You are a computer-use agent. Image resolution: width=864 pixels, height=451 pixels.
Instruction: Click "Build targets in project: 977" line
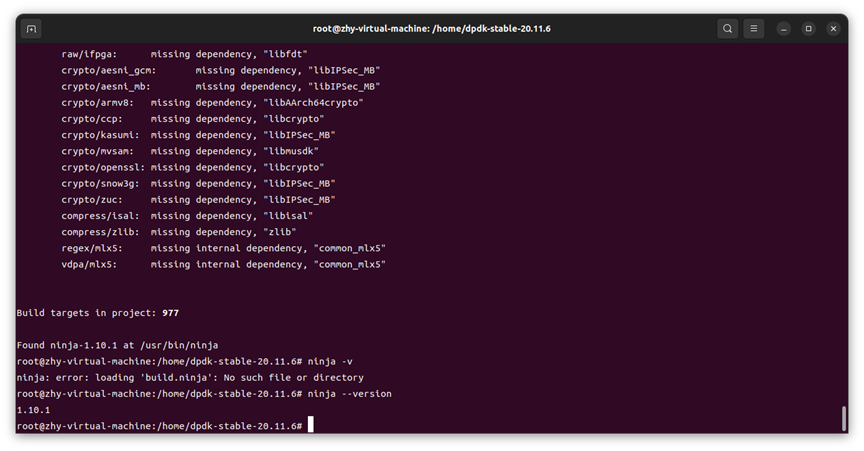(97, 312)
